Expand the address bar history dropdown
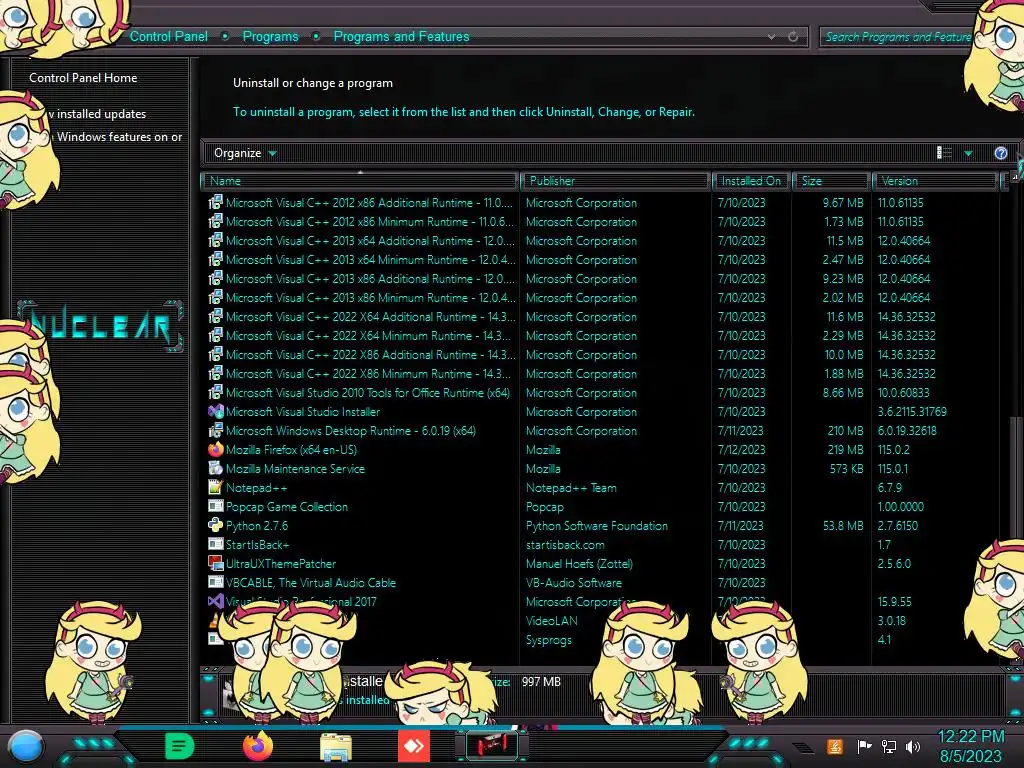1024x768 pixels. click(x=771, y=37)
